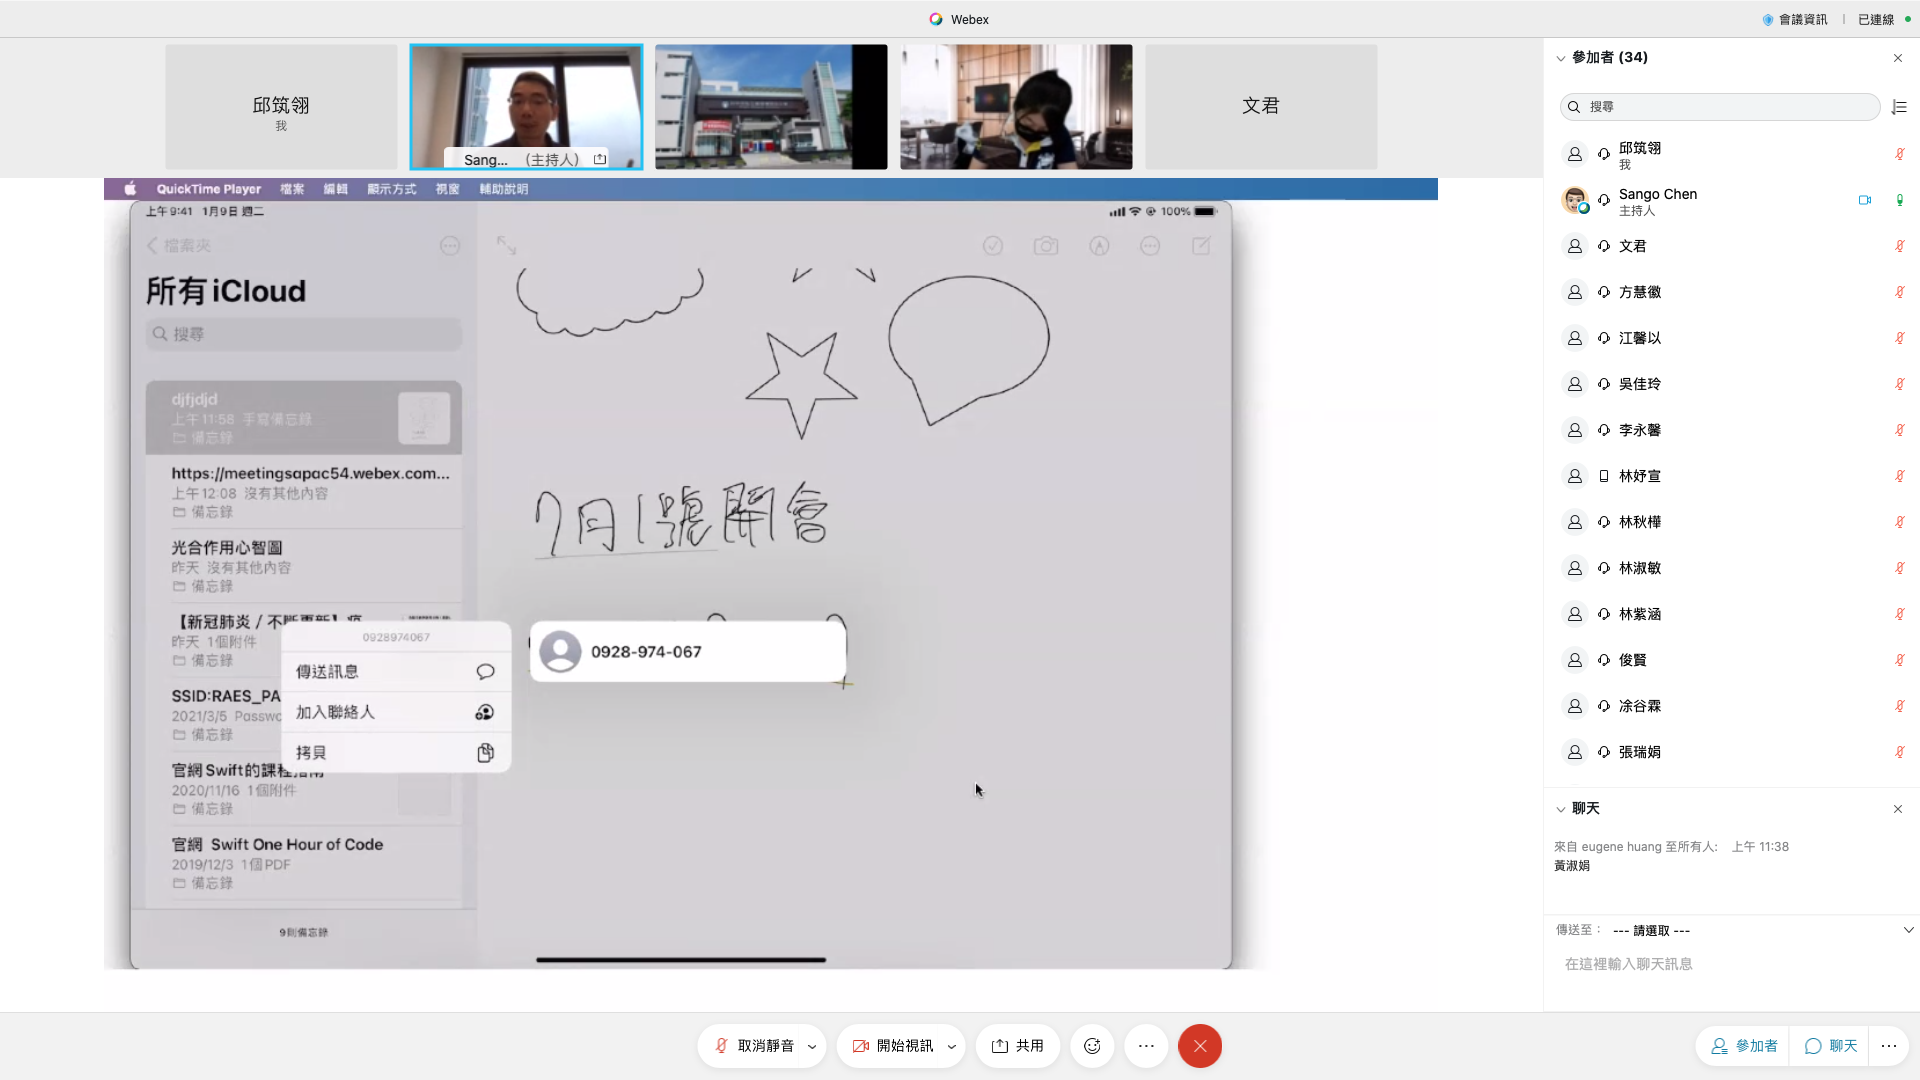Image resolution: width=1920 pixels, height=1080 pixels.
Task: Toggle the 參加者 panel button
Action: [1744, 1046]
